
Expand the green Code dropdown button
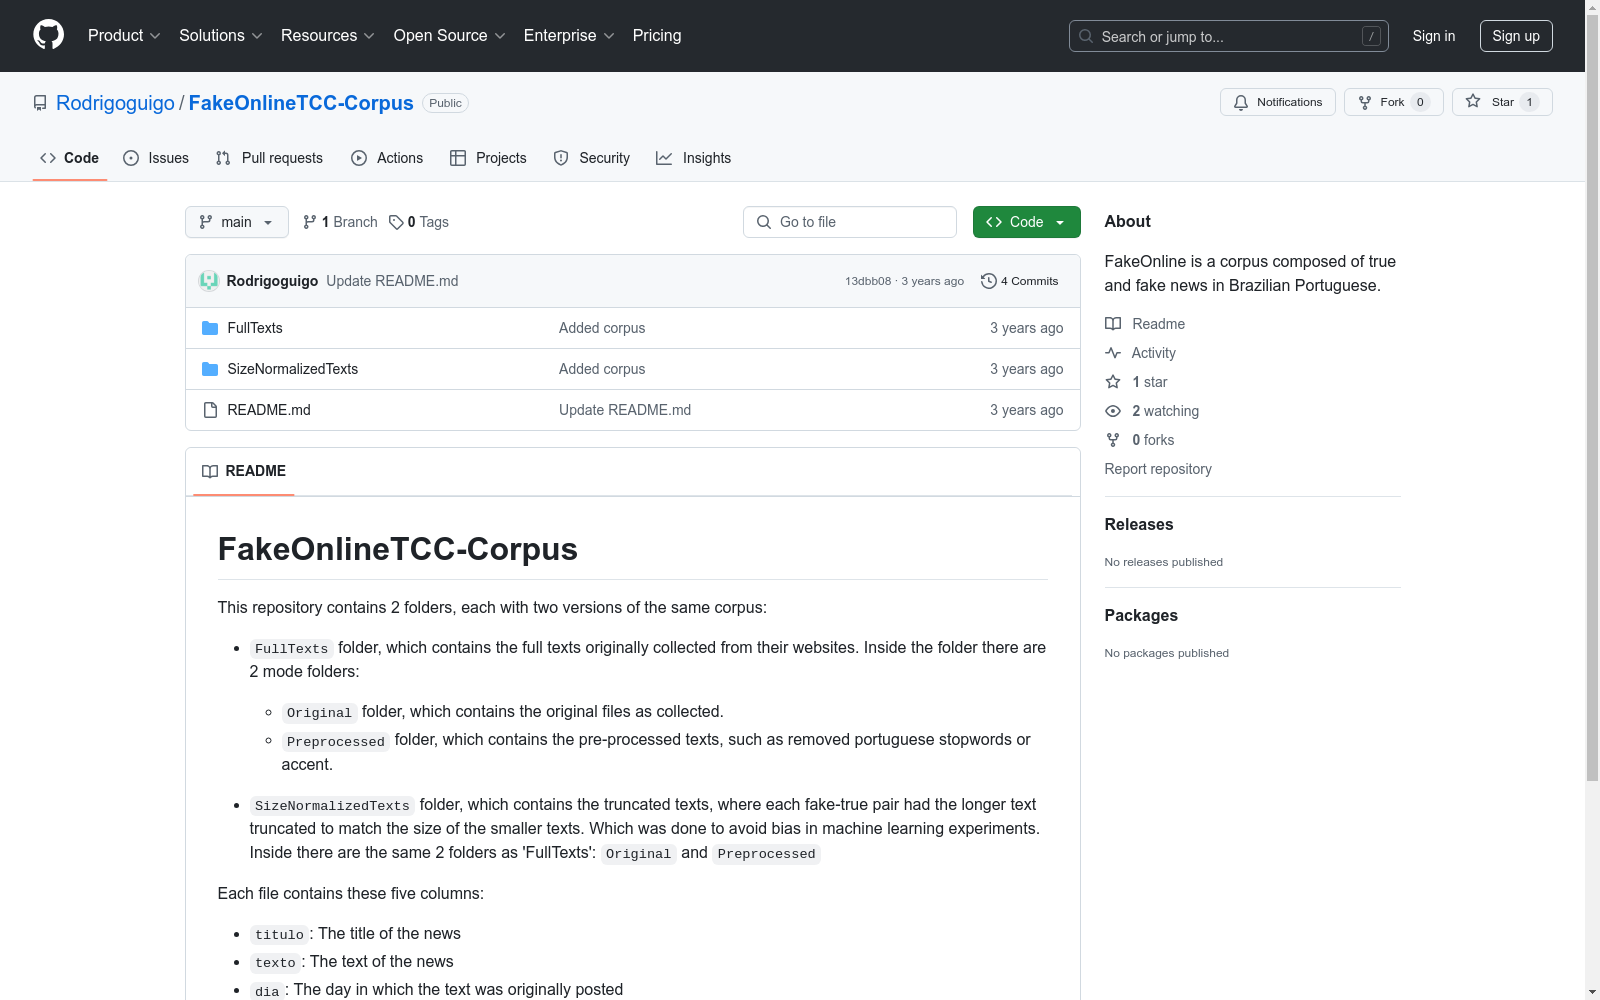(x=1027, y=222)
